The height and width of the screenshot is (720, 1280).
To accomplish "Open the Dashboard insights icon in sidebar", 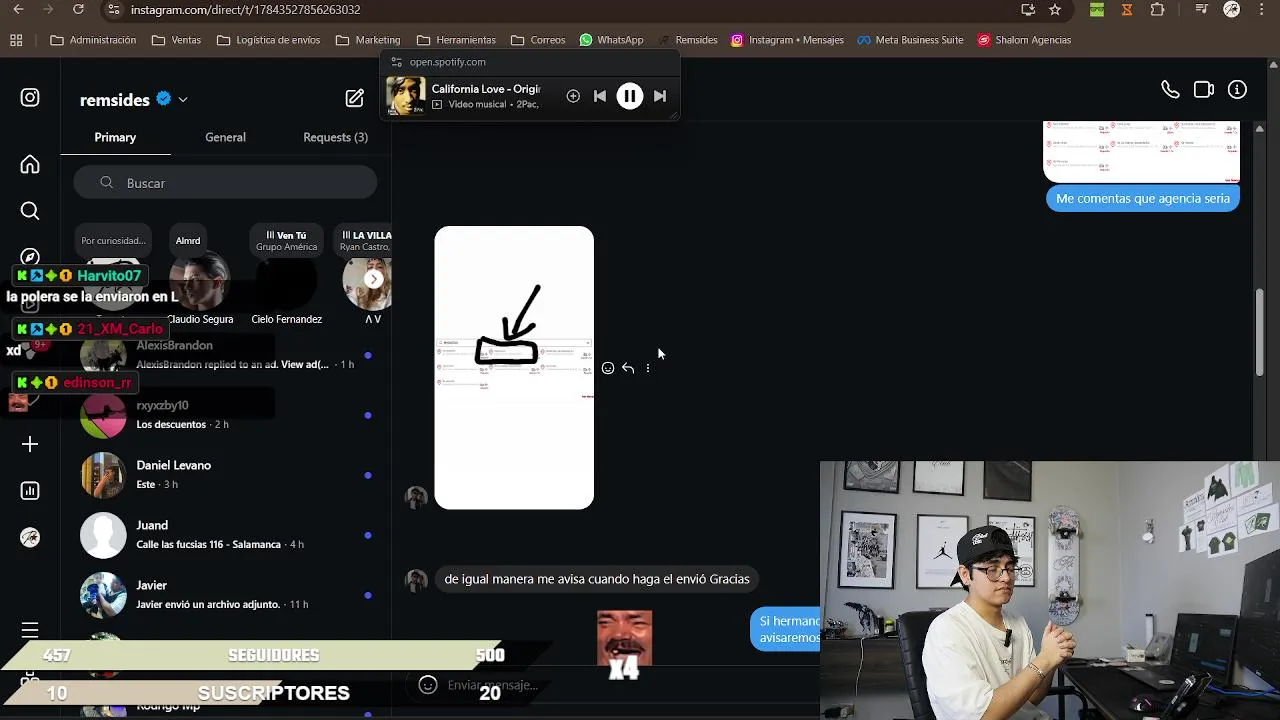I will point(30,490).
